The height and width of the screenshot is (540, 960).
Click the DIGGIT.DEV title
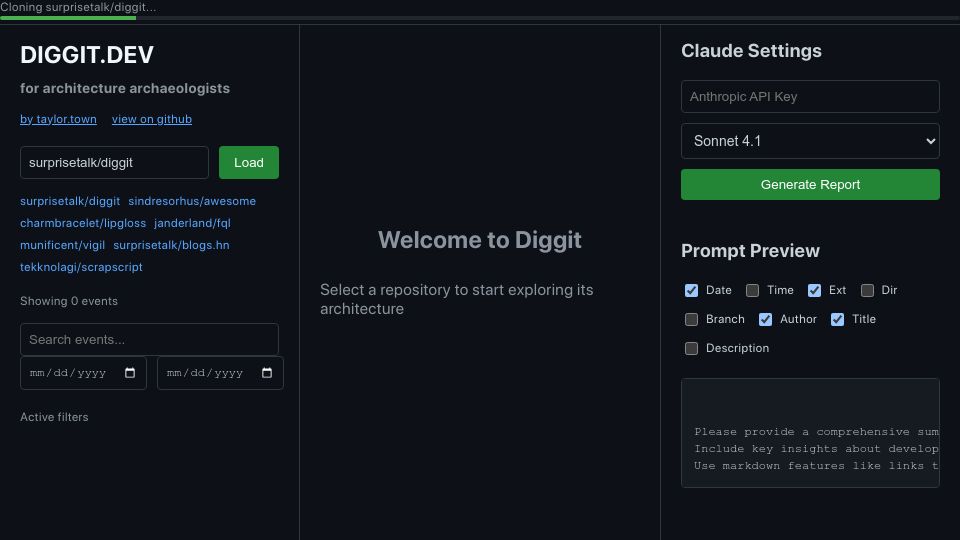[87, 54]
